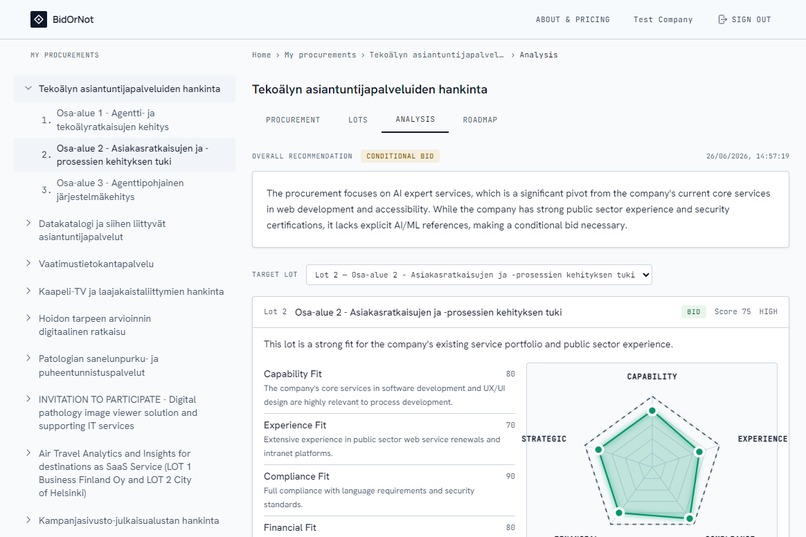Open the truncated Tekoälyn asiantuntijapalvel… breadcrumb
806x537 pixels.
point(437,55)
